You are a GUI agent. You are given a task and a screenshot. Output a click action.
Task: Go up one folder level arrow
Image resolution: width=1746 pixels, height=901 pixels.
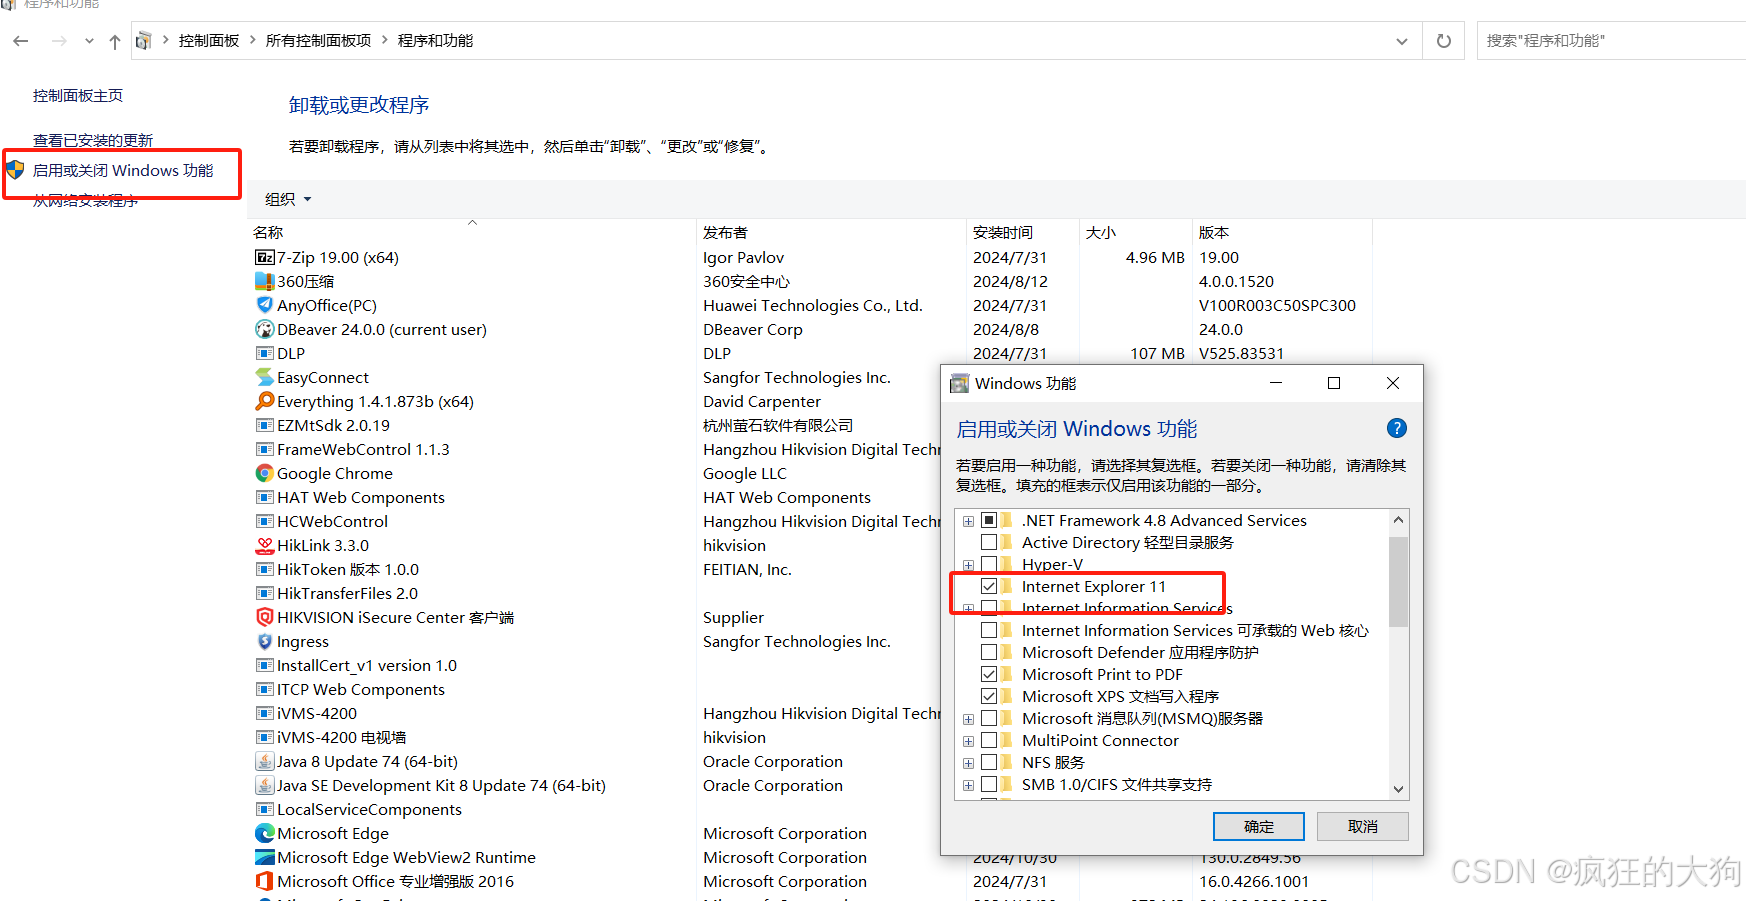coord(115,41)
